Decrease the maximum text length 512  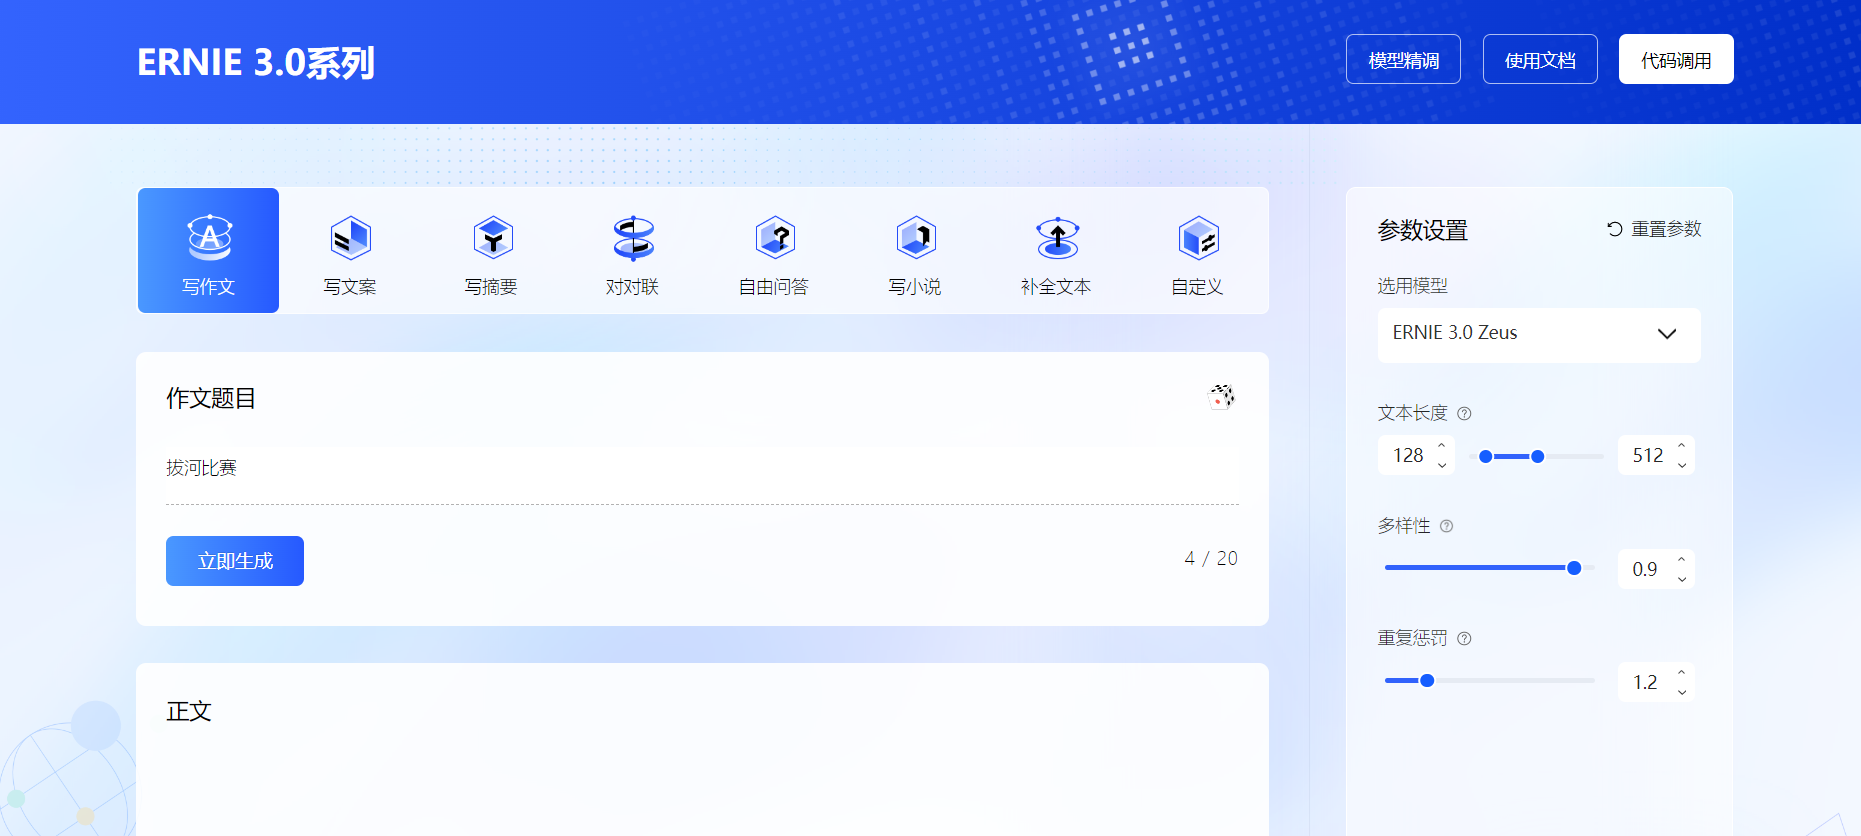1681,465
